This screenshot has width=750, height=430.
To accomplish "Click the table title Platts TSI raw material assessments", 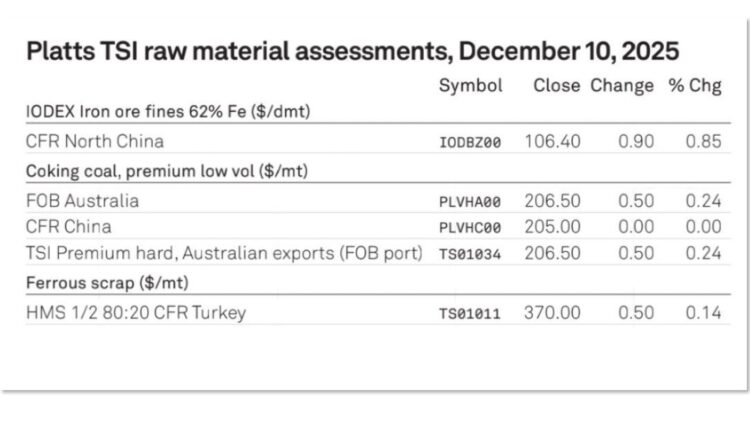I will (x=352, y=53).
